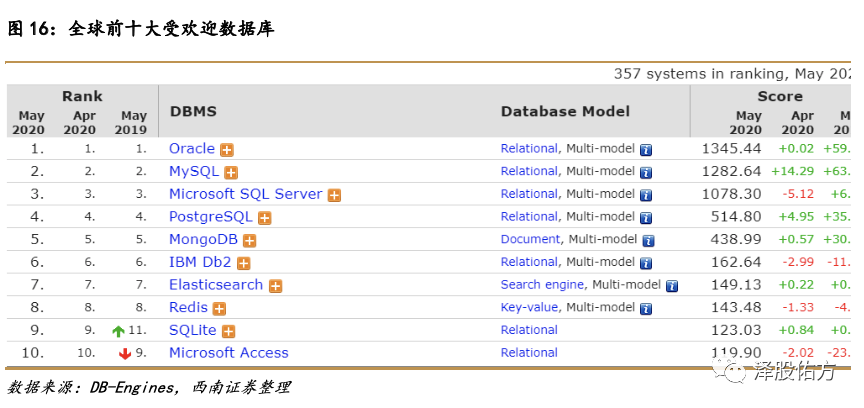Click the score value 149.13
Screen dimensions: 864x408
(736, 284)
